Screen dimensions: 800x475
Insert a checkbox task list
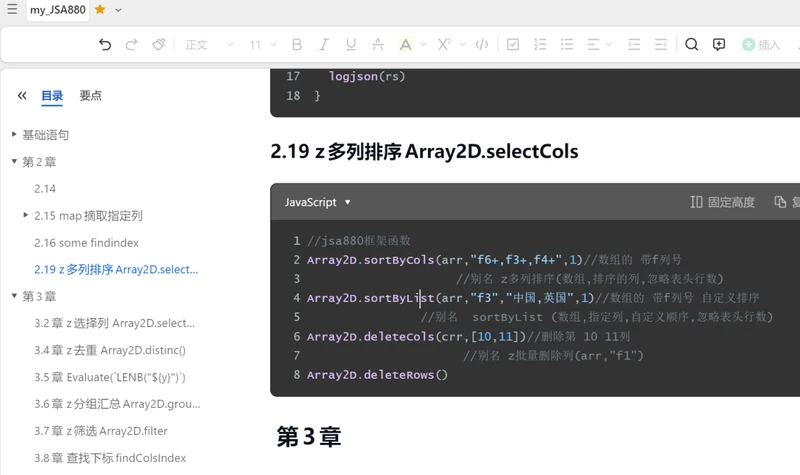point(513,45)
